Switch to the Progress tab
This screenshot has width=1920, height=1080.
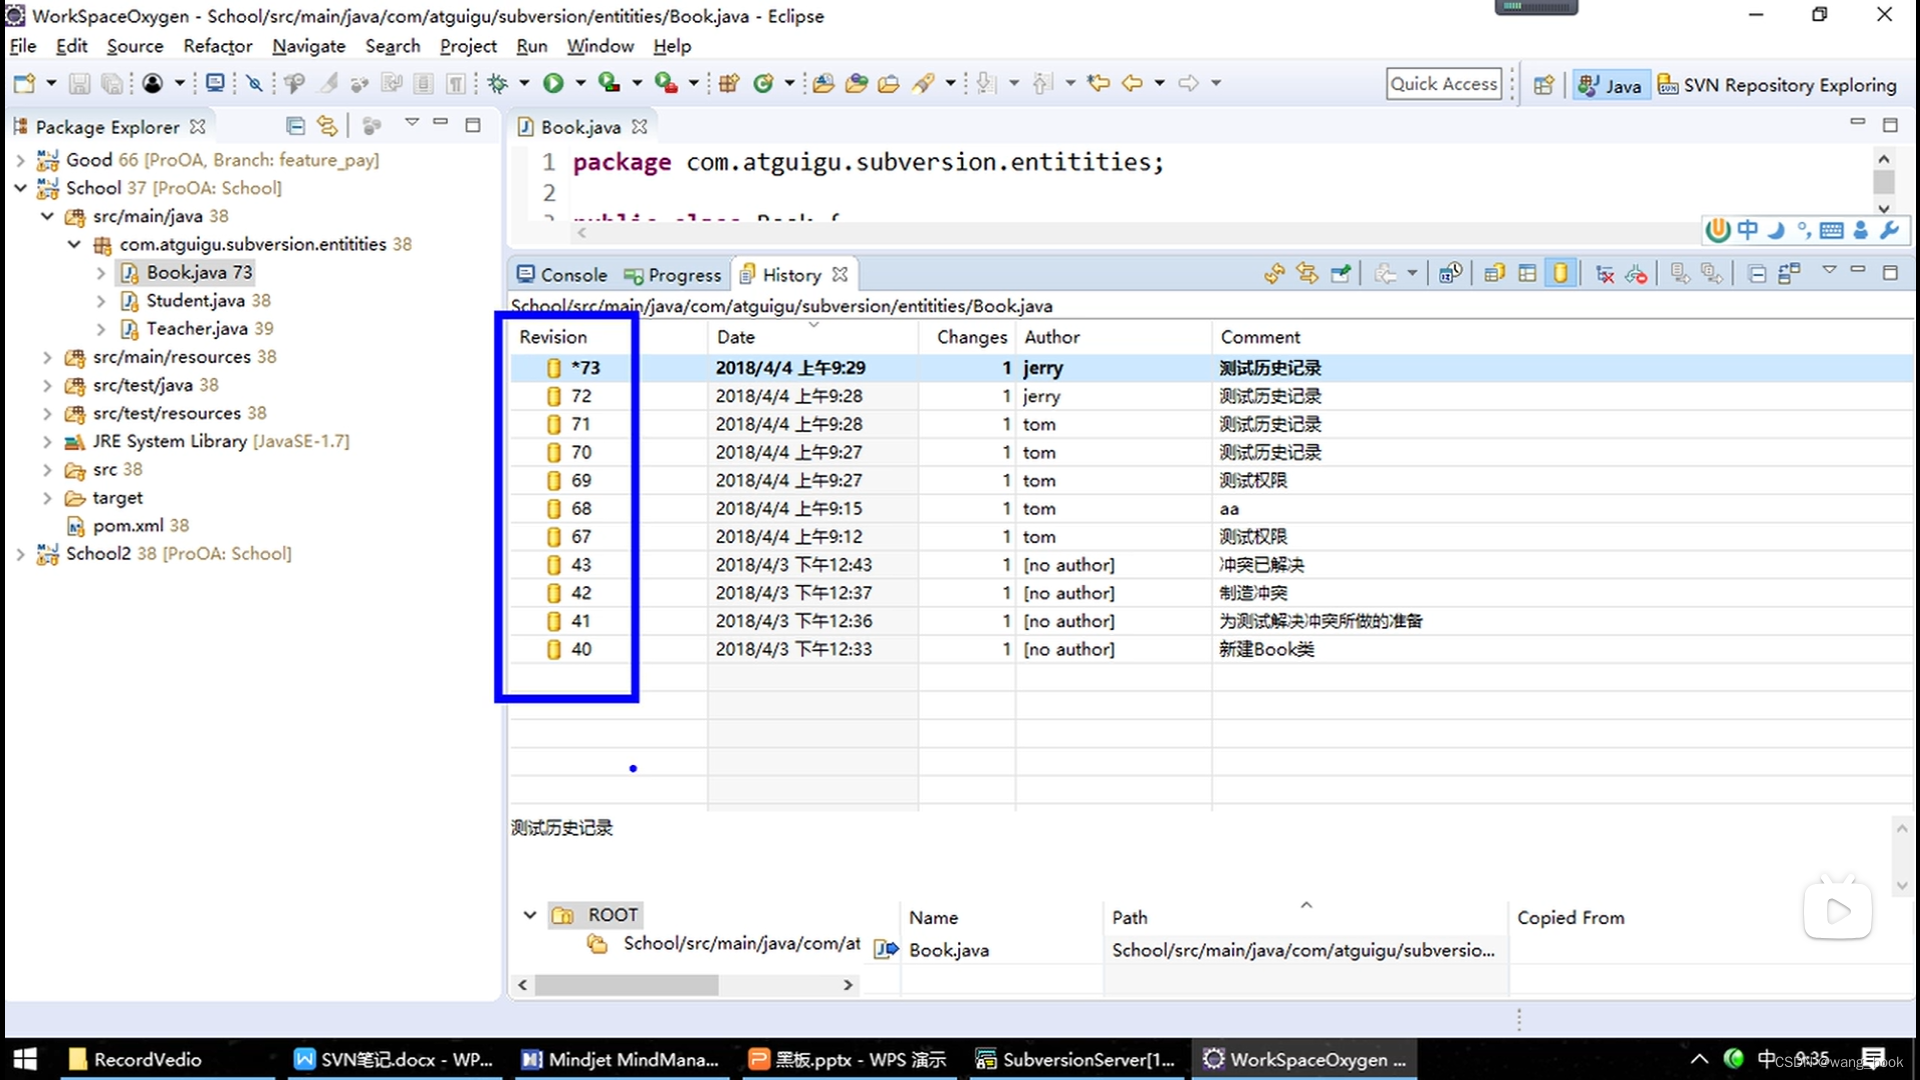[672, 274]
